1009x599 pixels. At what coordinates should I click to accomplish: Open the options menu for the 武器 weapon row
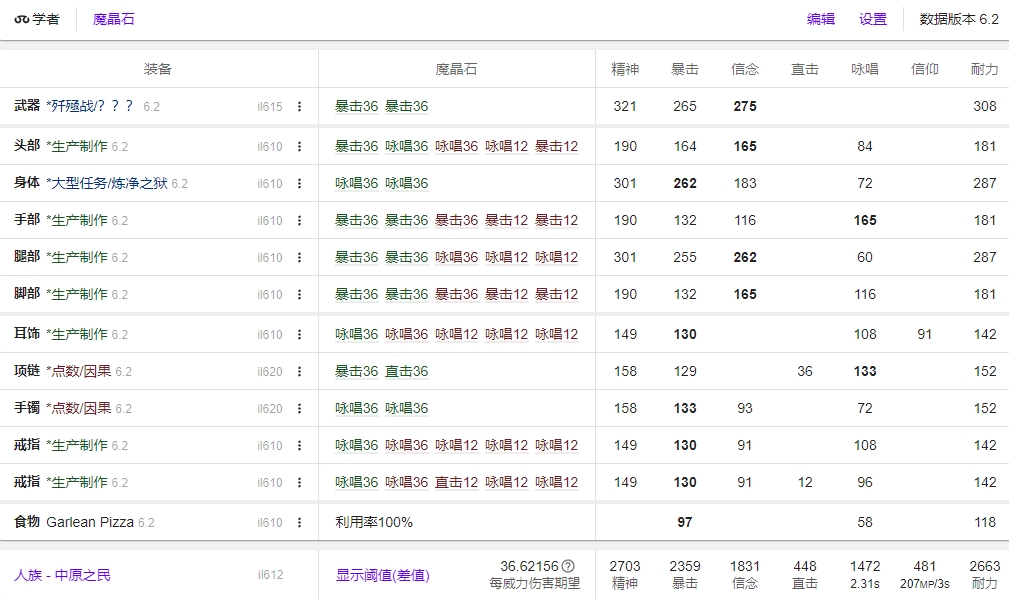click(x=302, y=105)
